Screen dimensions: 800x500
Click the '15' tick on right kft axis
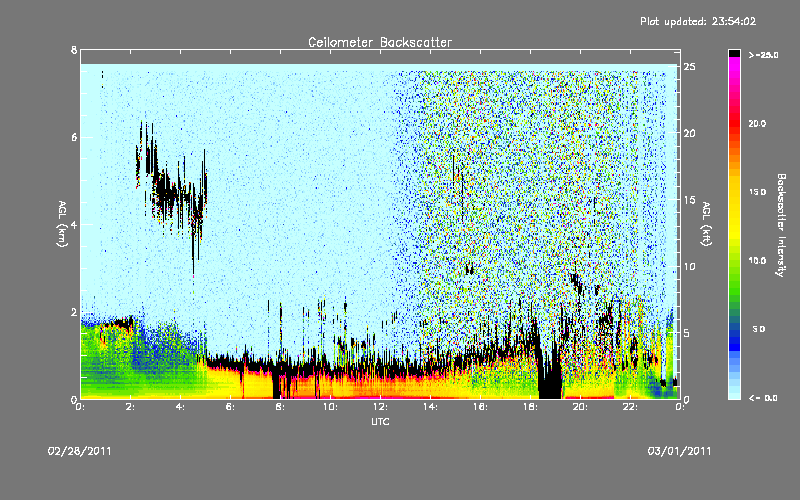tap(689, 200)
